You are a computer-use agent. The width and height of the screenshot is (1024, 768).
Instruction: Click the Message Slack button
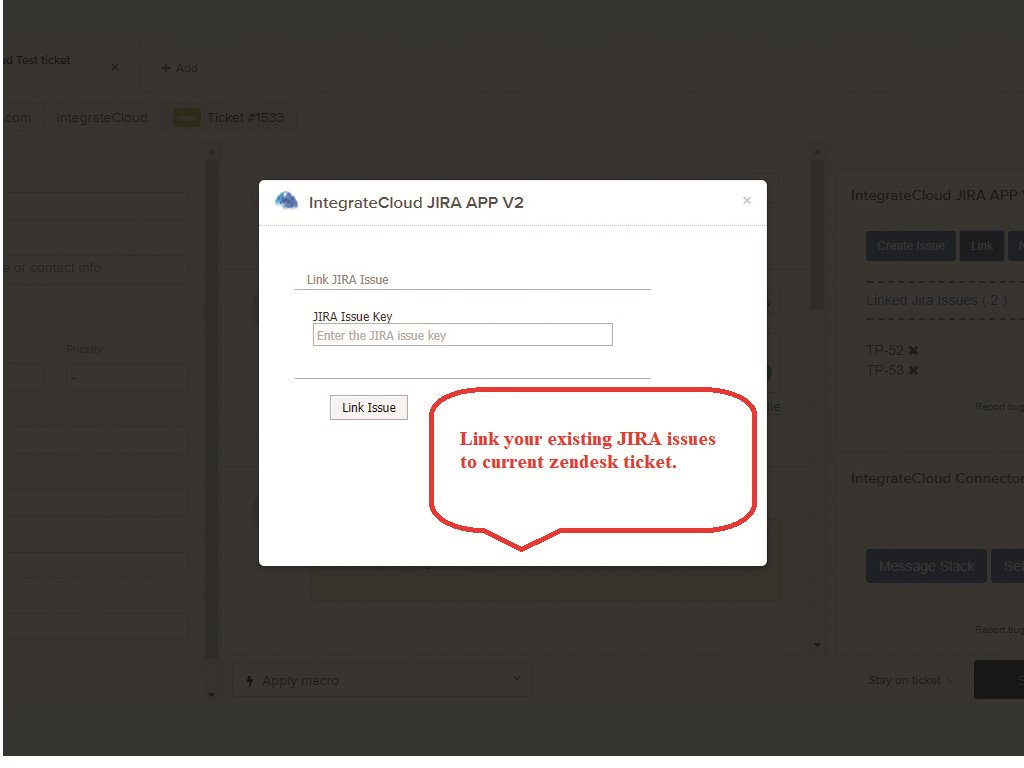point(926,566)
